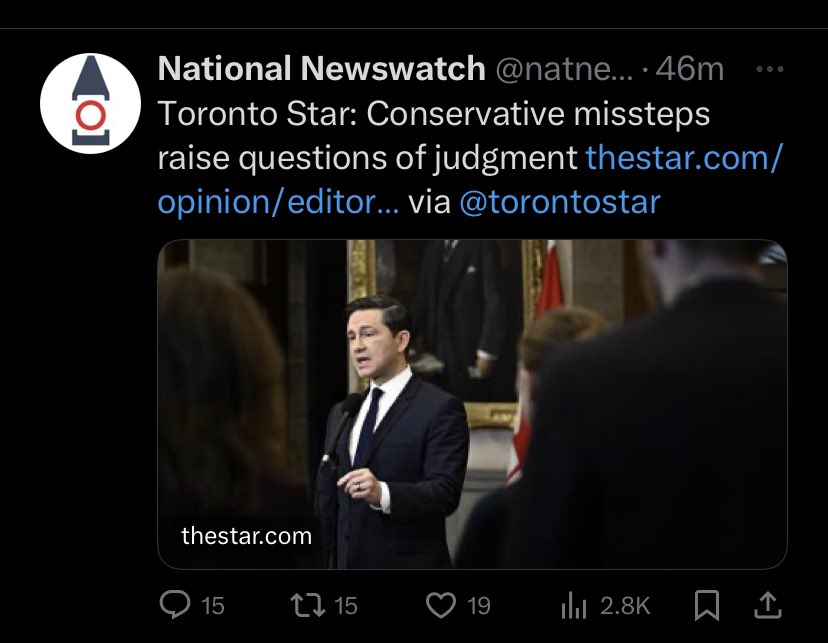Click the reply count of 15
This screenshot has height=643, width=828.
point(213,606)
